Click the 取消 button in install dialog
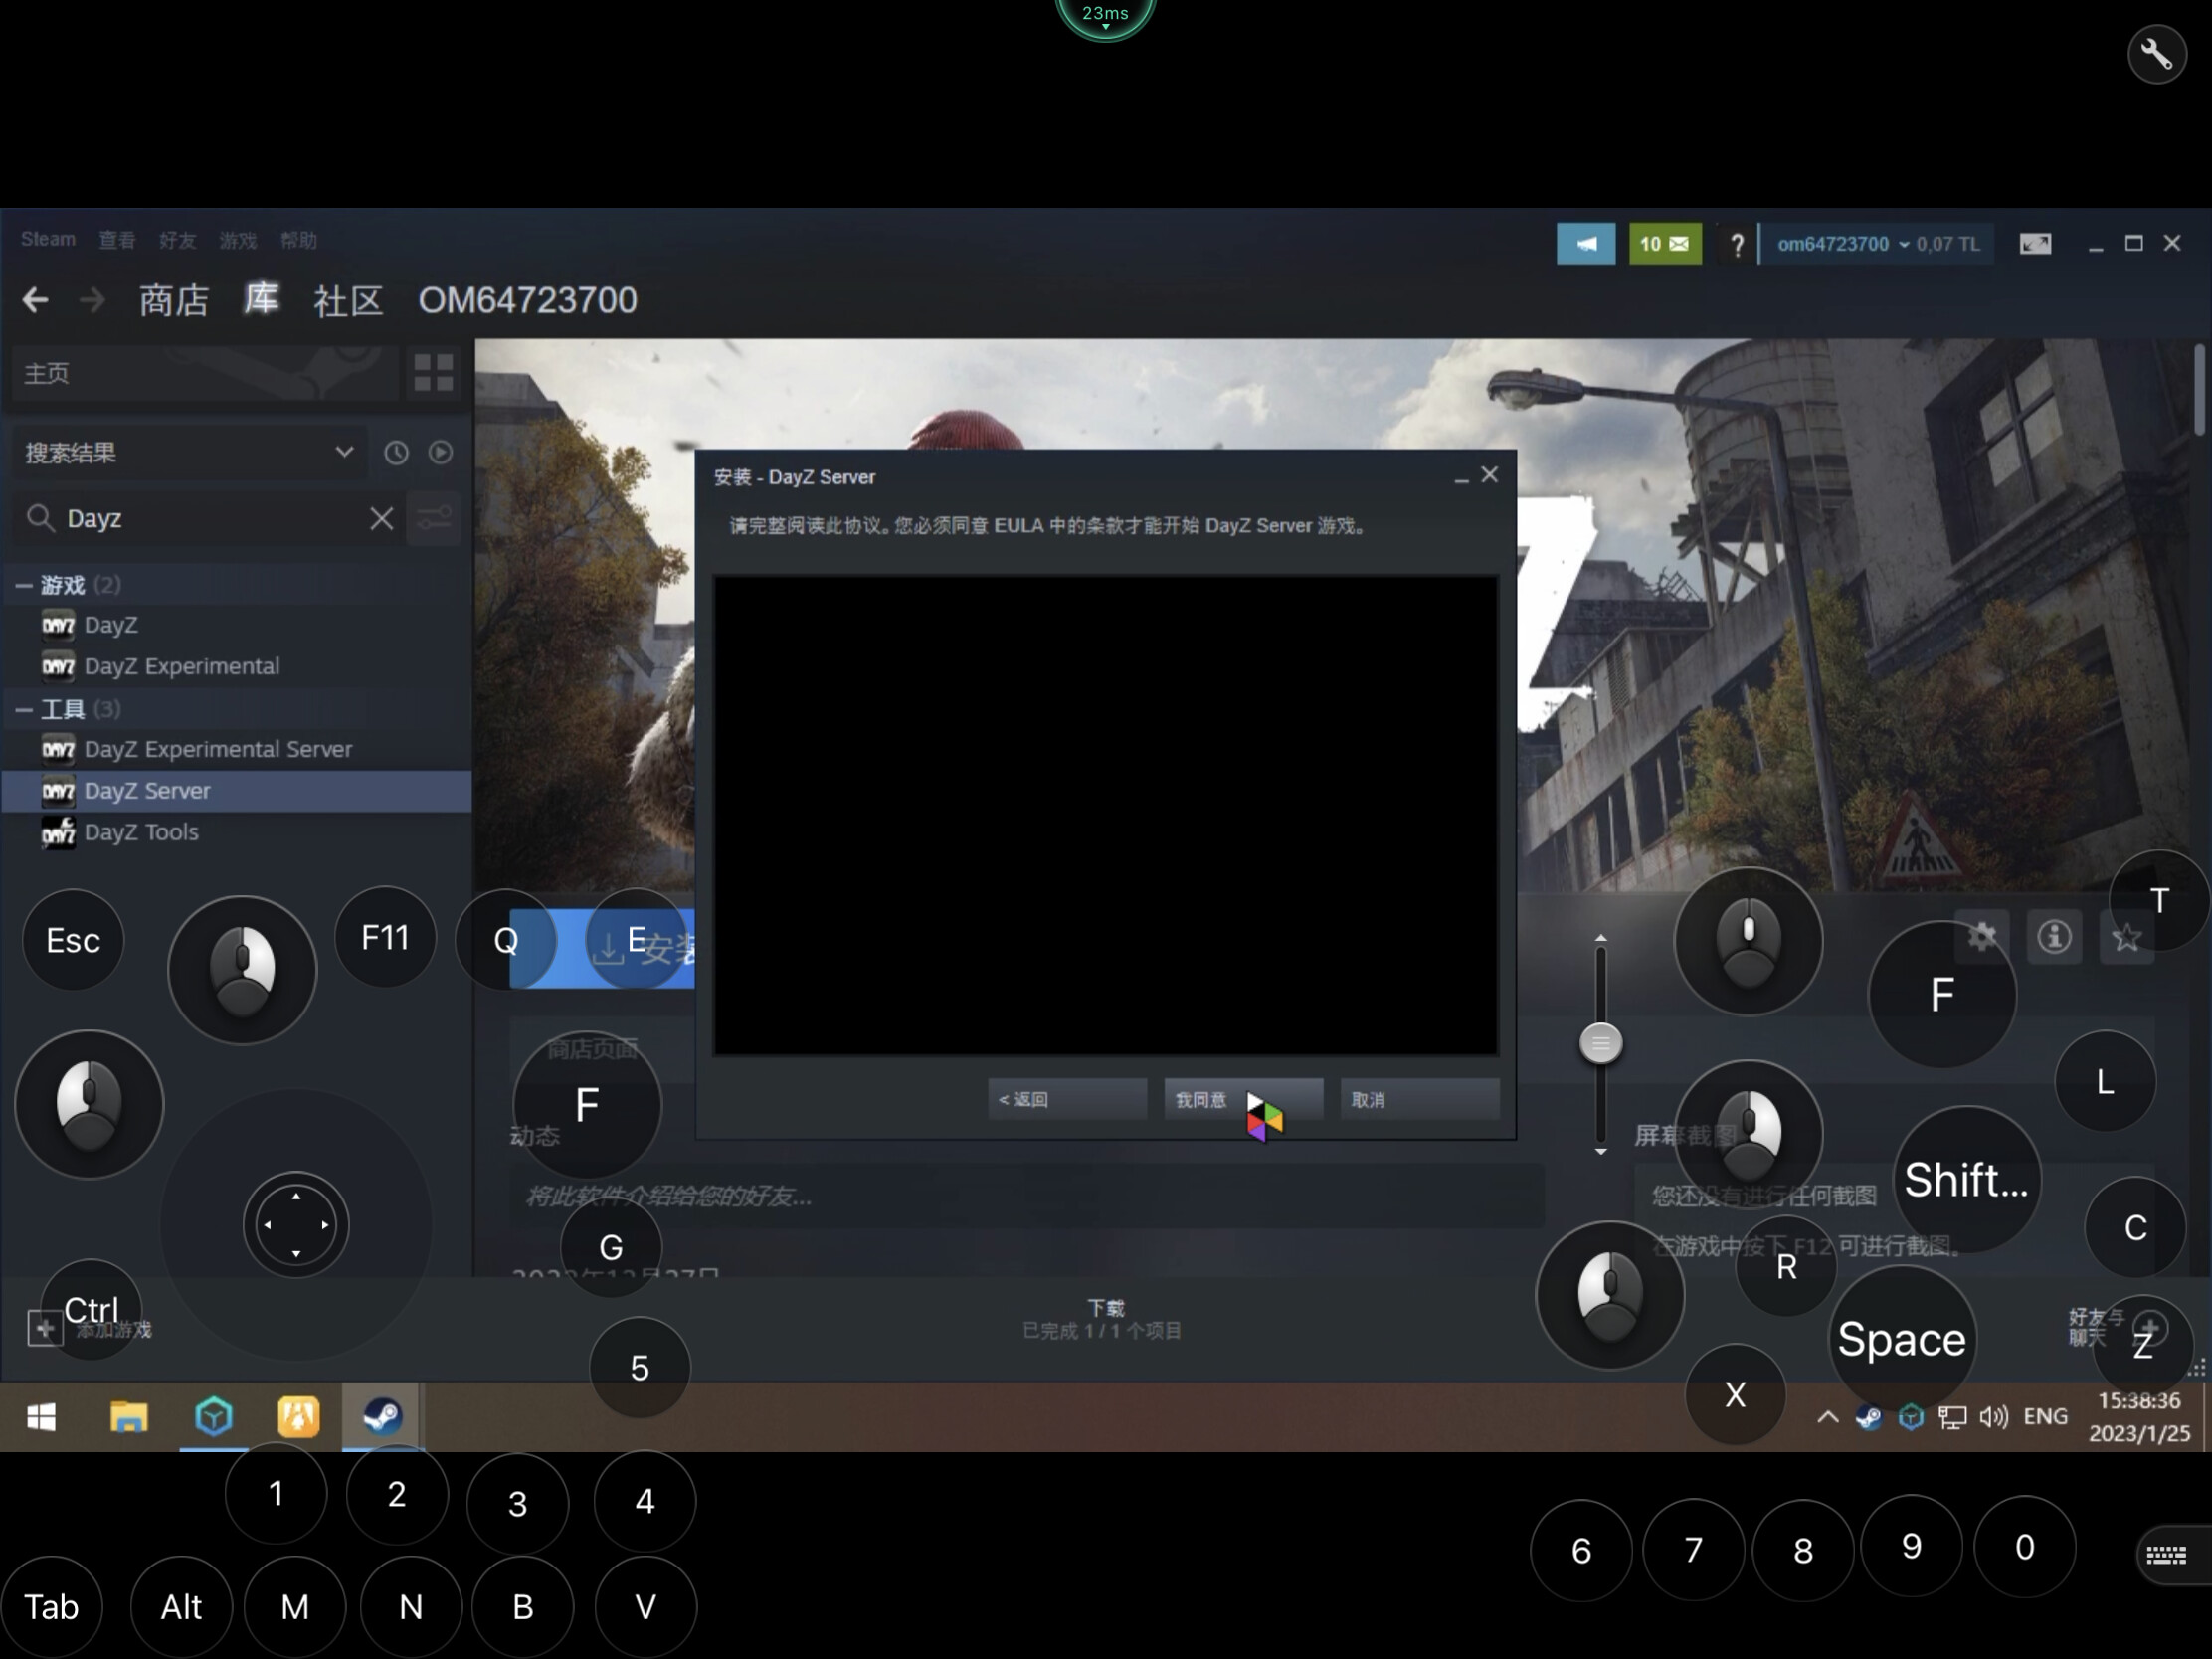 pos(1419,1099)
